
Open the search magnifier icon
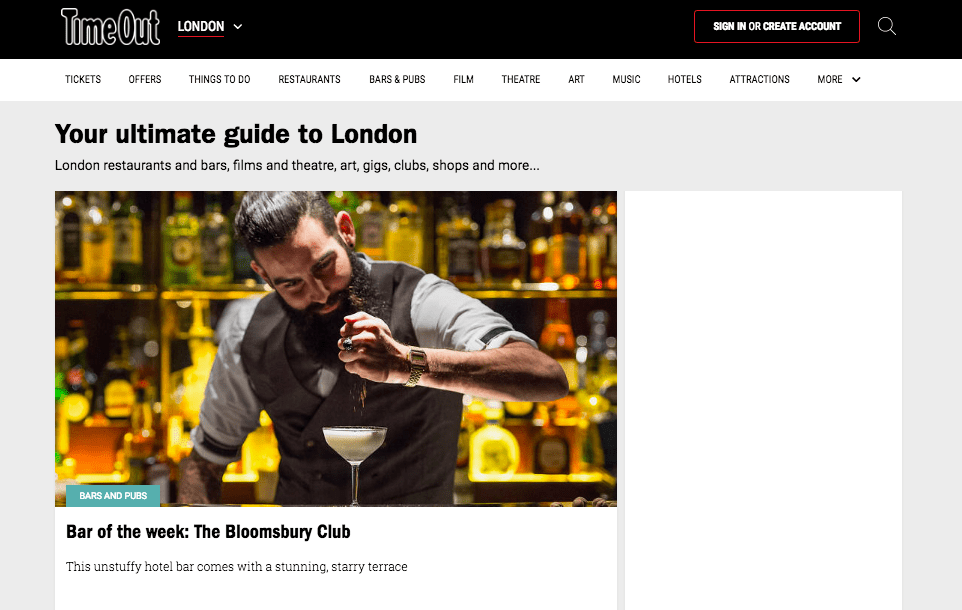point(887,26)
